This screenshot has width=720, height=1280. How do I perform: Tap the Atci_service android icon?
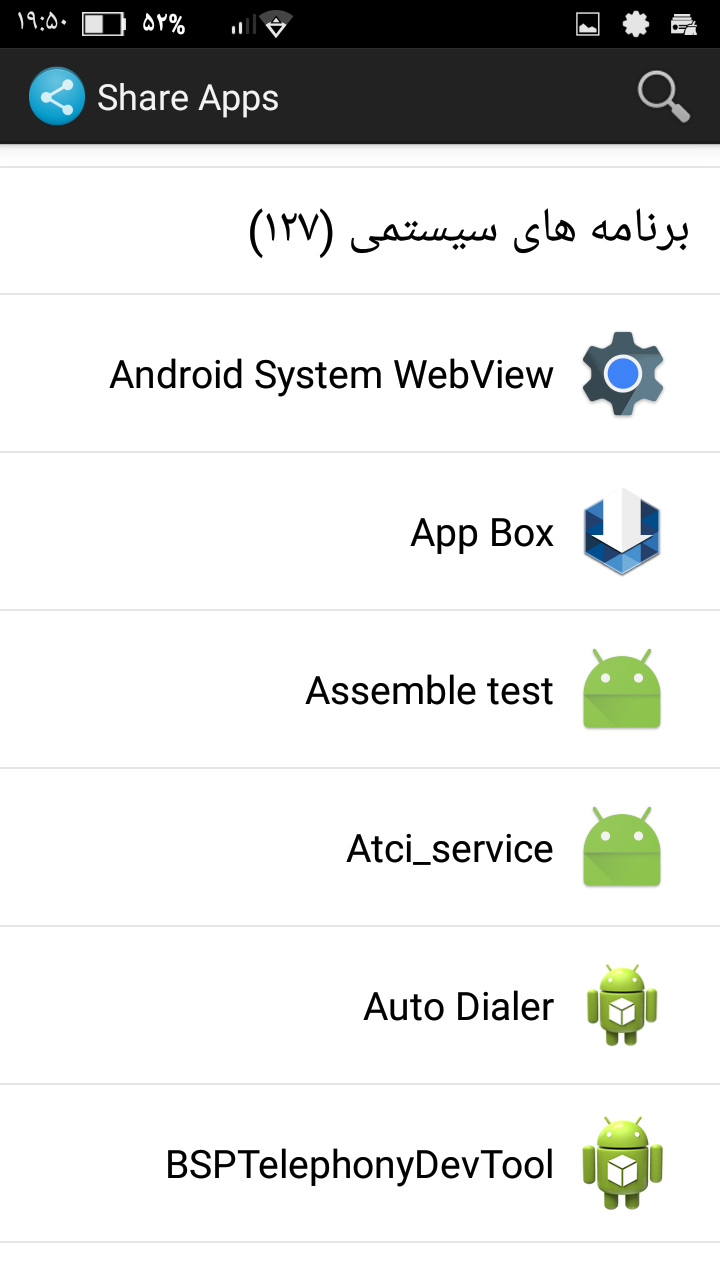click(x=622, y=847)
